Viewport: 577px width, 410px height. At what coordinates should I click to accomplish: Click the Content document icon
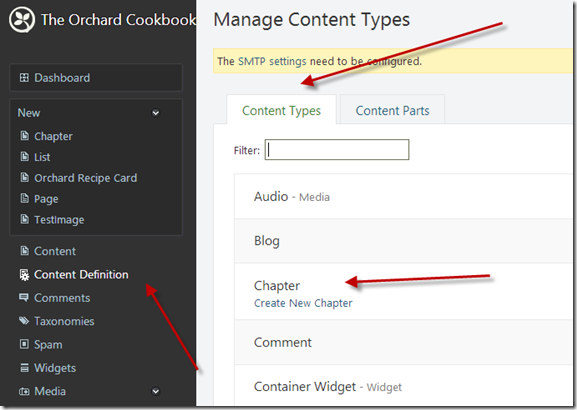pyautogui.click(x=24, y=251)
